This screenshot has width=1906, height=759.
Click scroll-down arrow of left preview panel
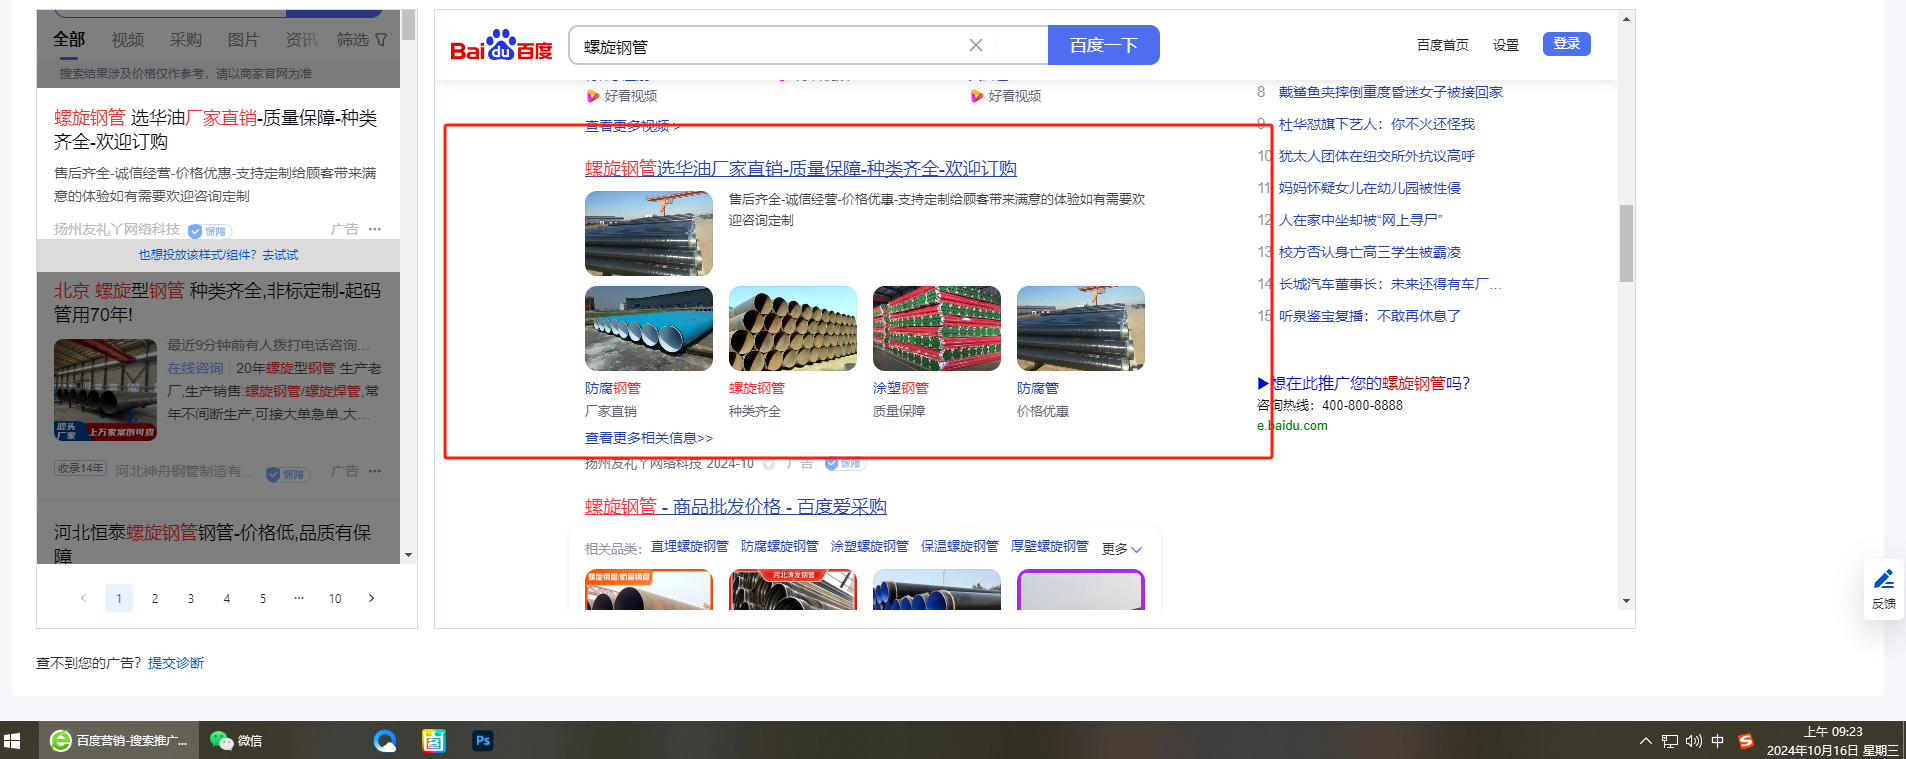click(408, 555)
